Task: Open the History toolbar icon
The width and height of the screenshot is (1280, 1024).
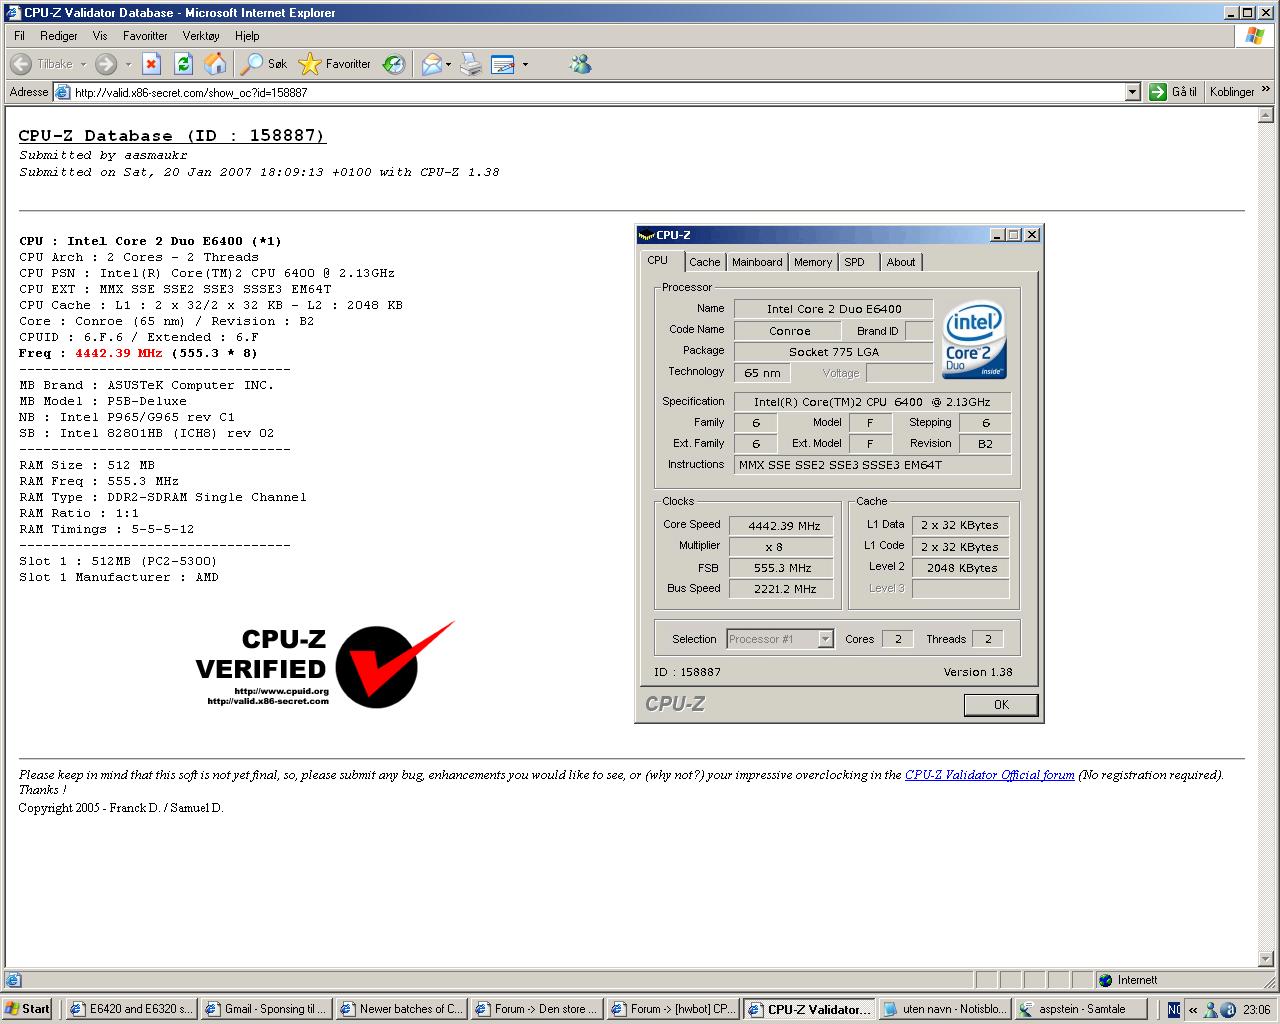Action: coord(394,64)
